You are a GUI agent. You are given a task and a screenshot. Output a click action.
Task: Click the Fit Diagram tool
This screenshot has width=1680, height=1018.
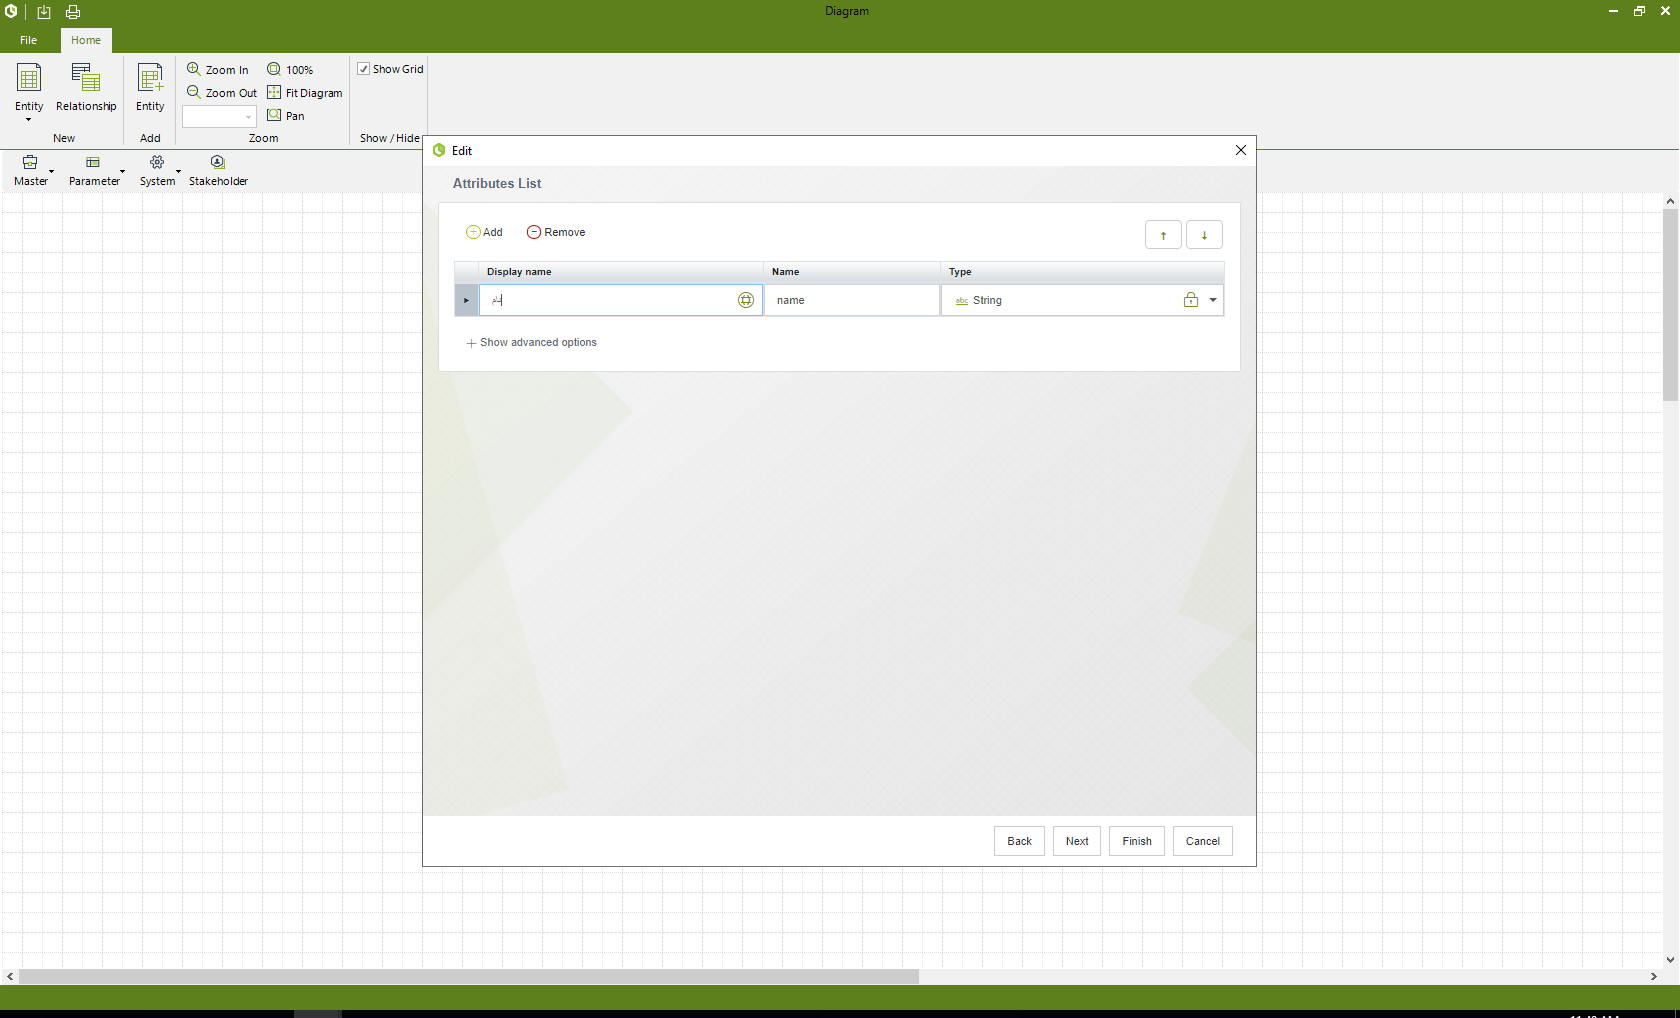(305, 92)
